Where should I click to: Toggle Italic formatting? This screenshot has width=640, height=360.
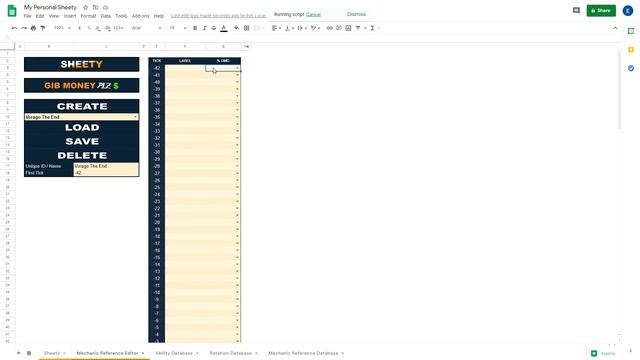pos(204,28)
